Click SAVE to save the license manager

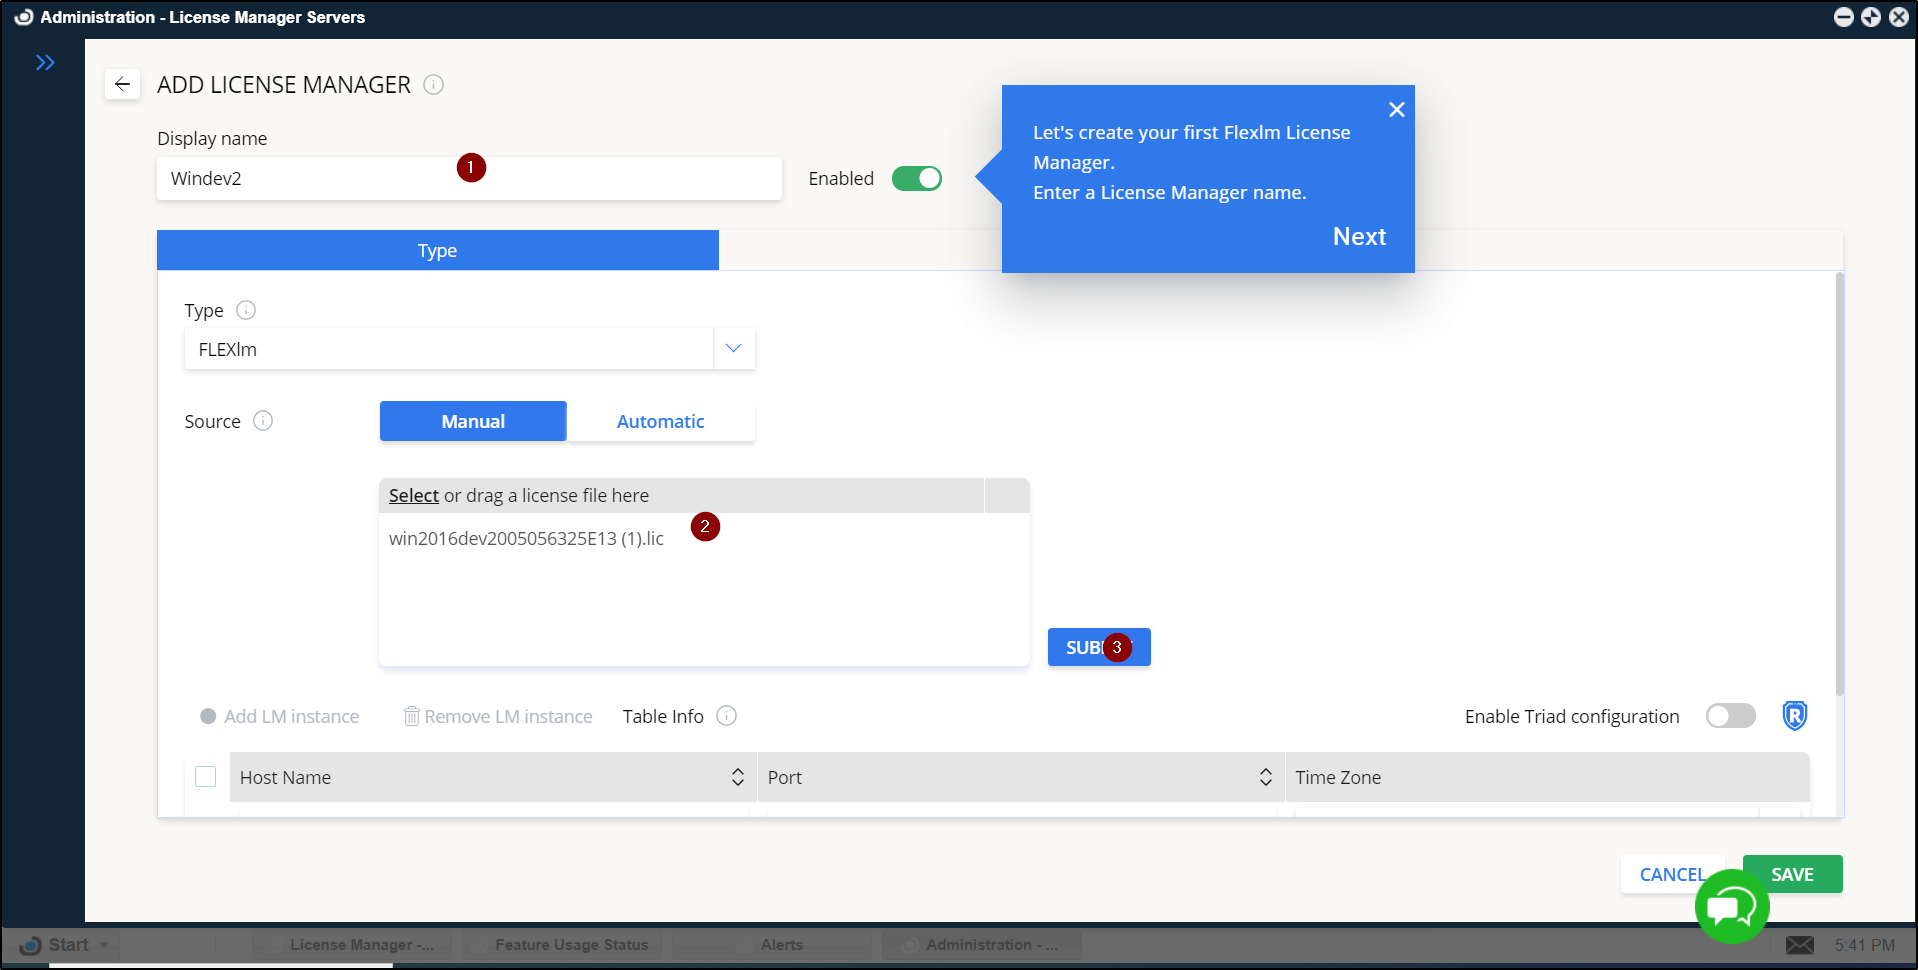(1791, 873)
